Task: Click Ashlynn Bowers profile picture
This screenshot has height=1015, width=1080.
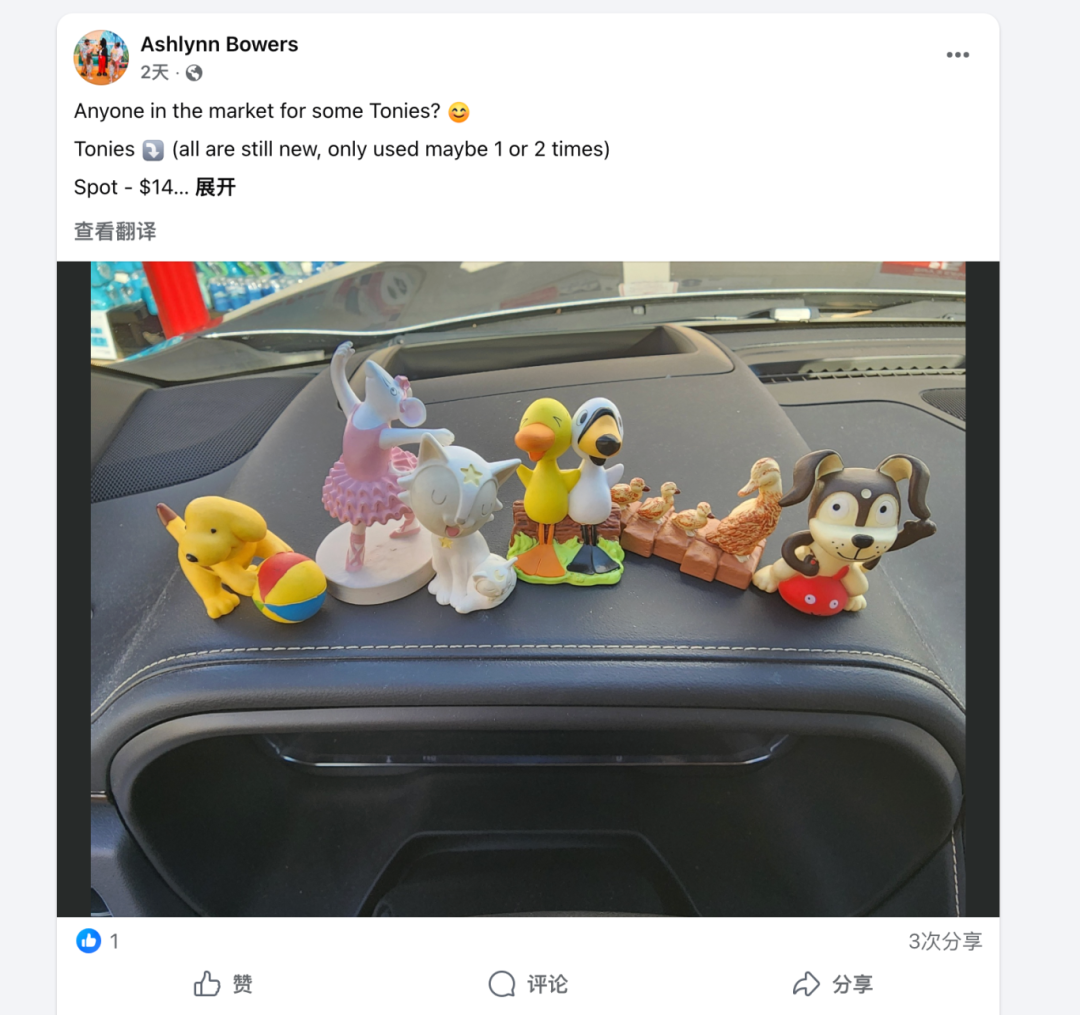Action: coord(101,57)
